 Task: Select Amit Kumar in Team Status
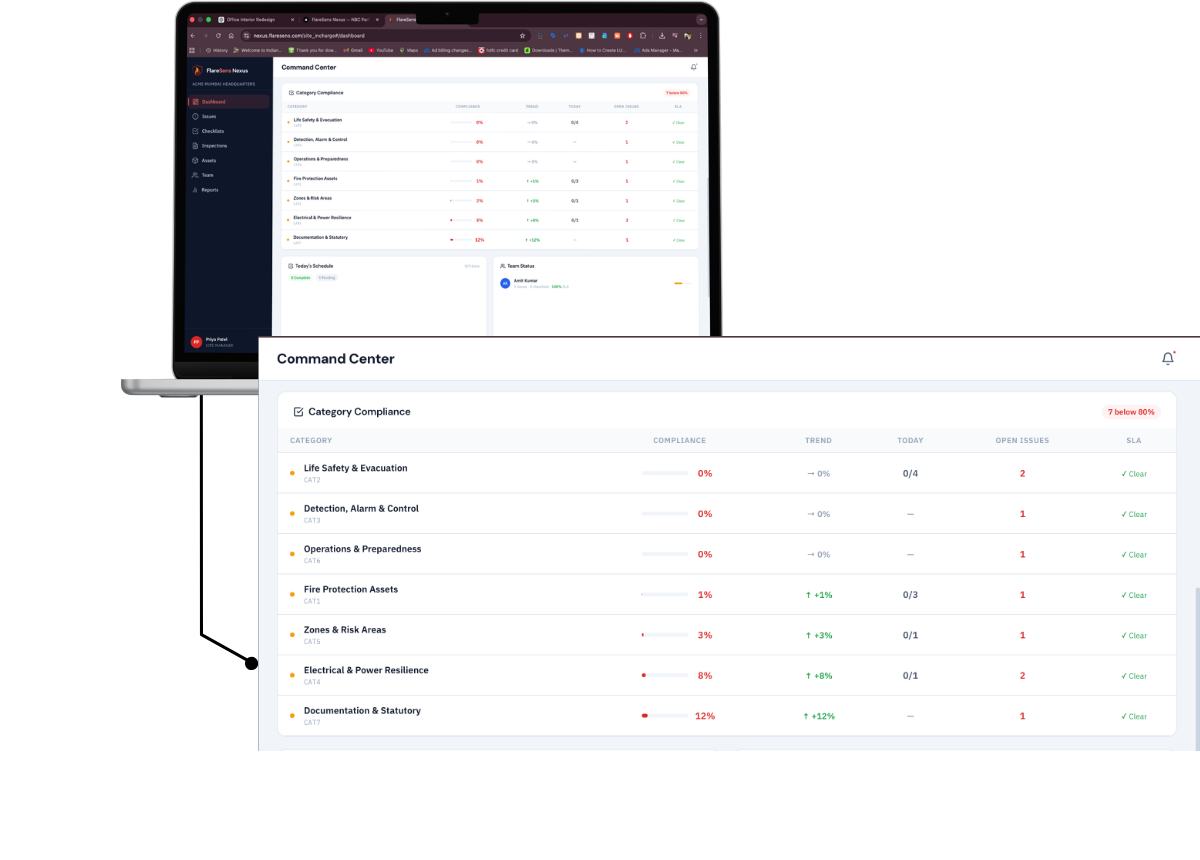pyautogui.click(x=526, y=281)
